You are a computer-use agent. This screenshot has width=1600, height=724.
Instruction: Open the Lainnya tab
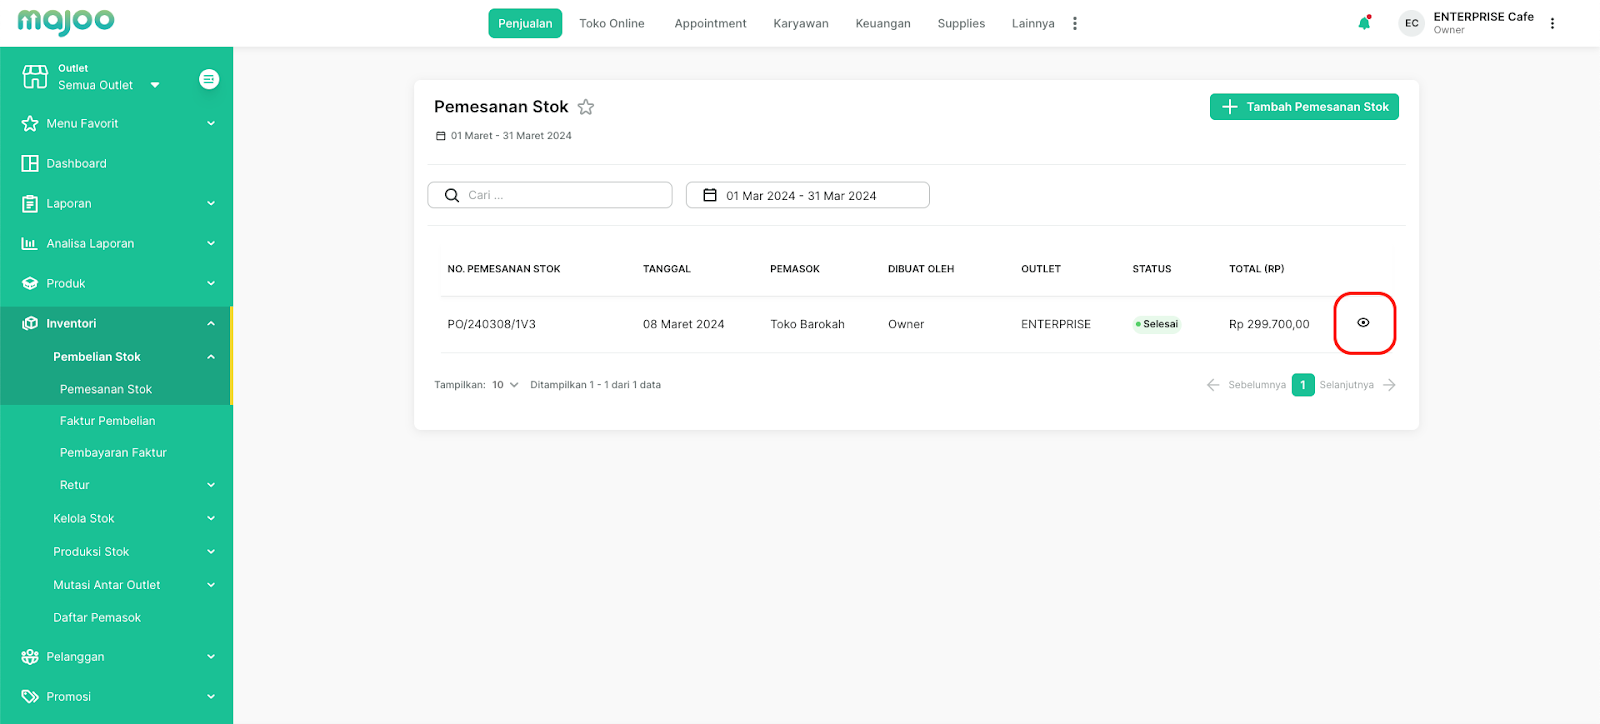[1033, 23]
